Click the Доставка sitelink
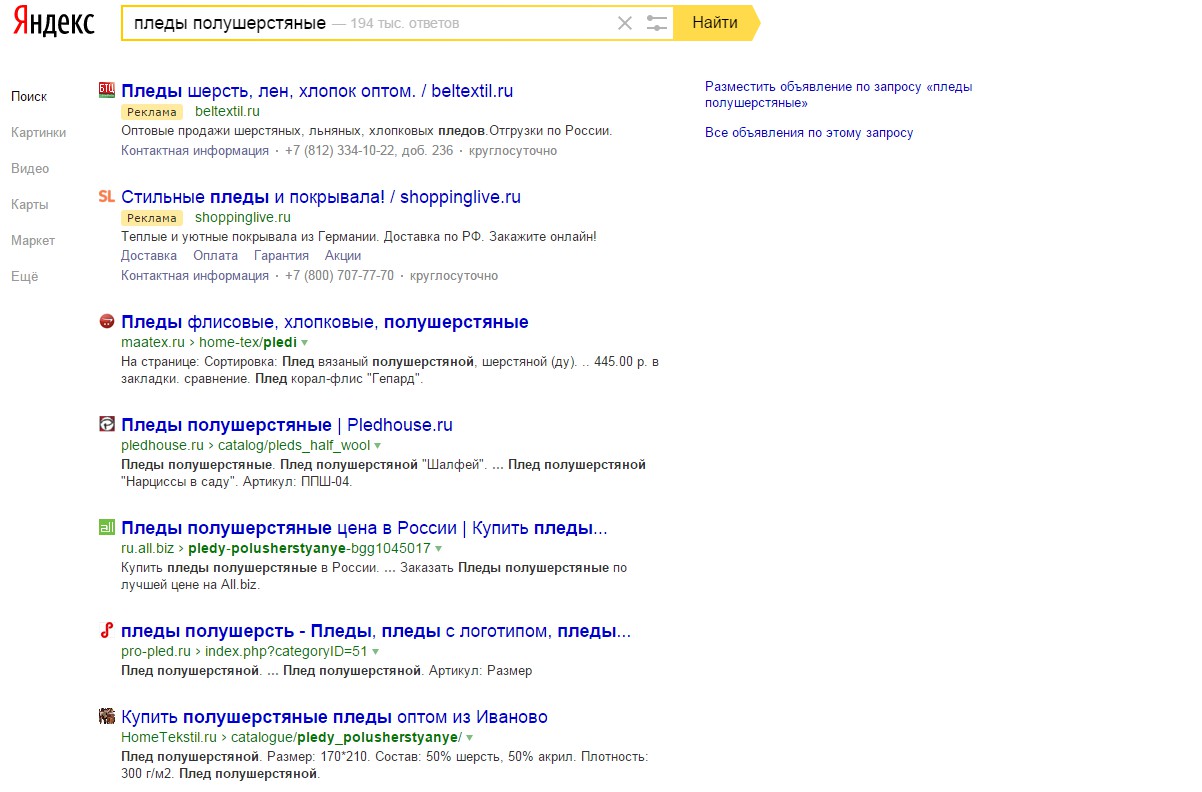The height and width of the screenshot is (792, 1202). pos(149,256)
